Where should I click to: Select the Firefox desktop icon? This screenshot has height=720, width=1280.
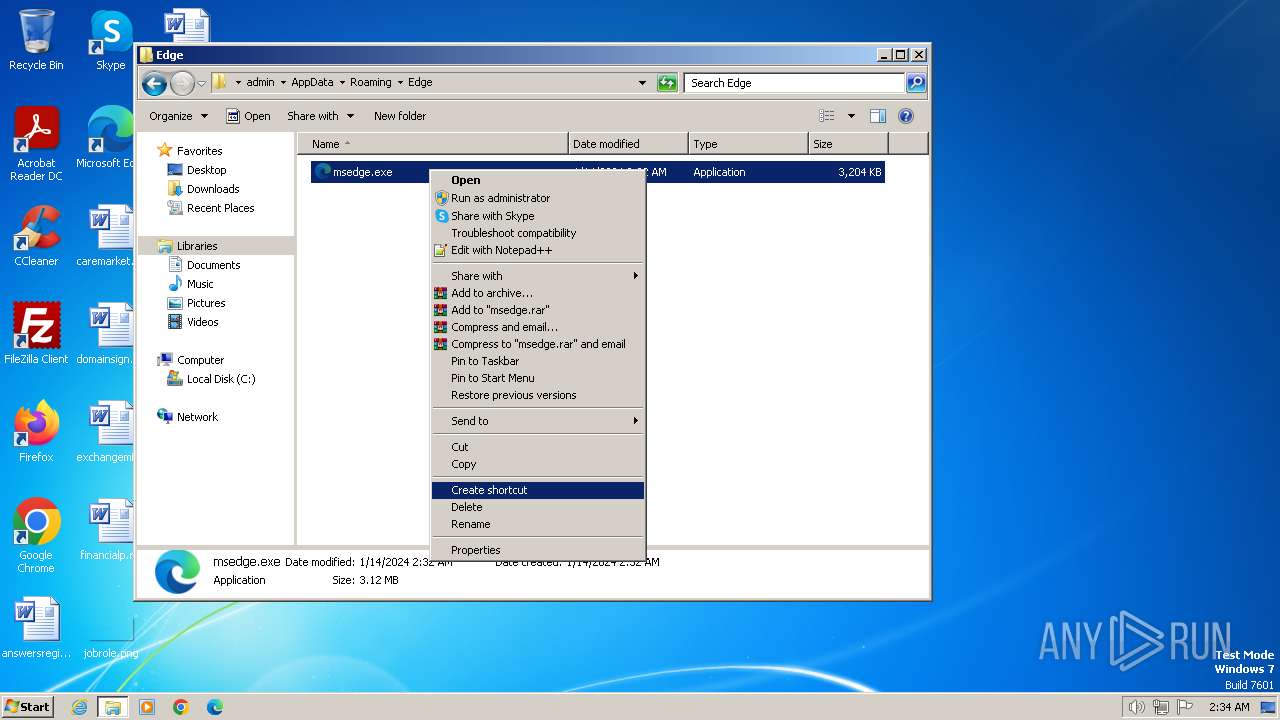tap(36, 432)
